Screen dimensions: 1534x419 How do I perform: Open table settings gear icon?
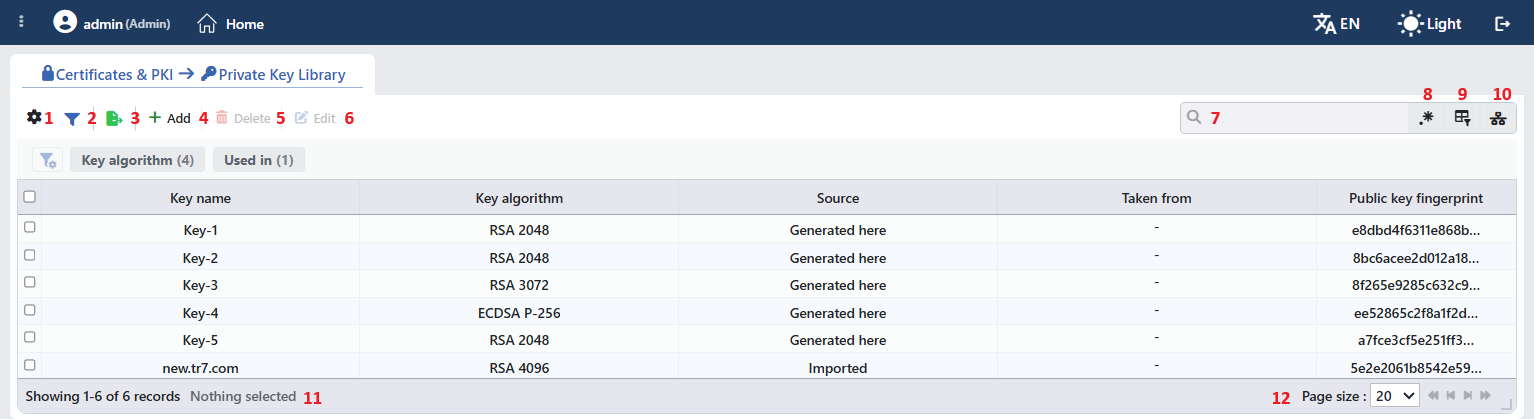34,117
